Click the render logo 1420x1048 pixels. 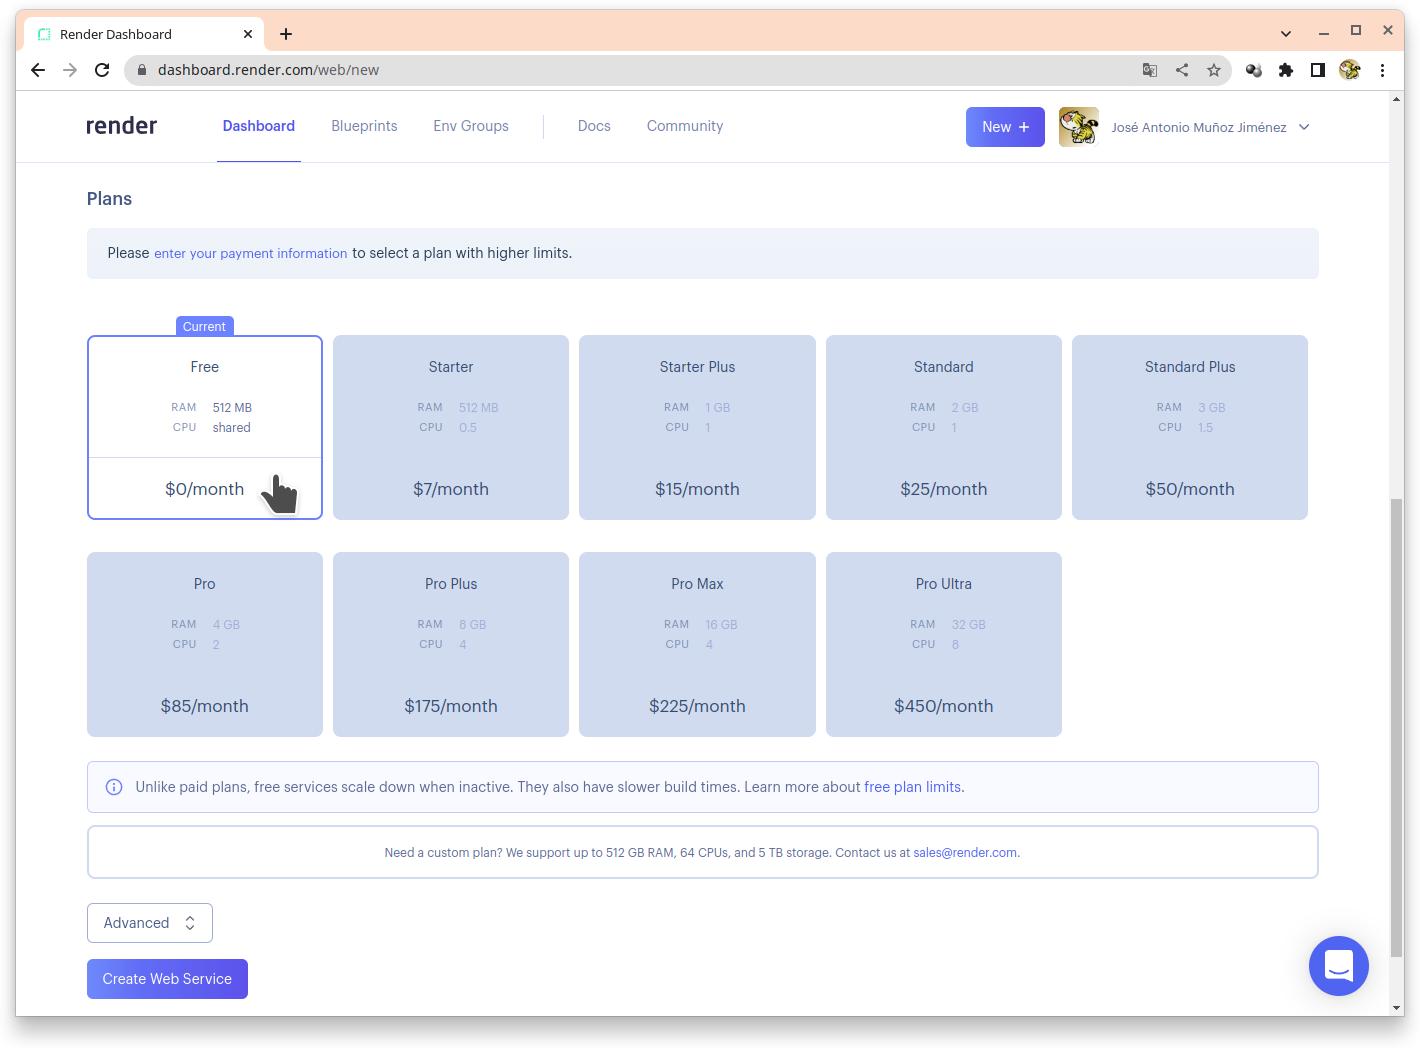click(121, 126)
